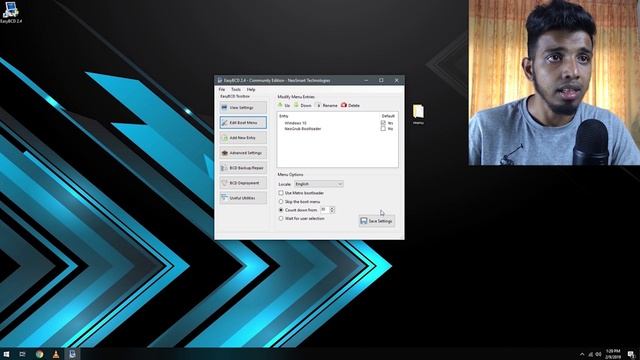The height and width of the screenshot is (360, 640).
Task: Select the folder icon on desktop
Action: coord(418,114)
